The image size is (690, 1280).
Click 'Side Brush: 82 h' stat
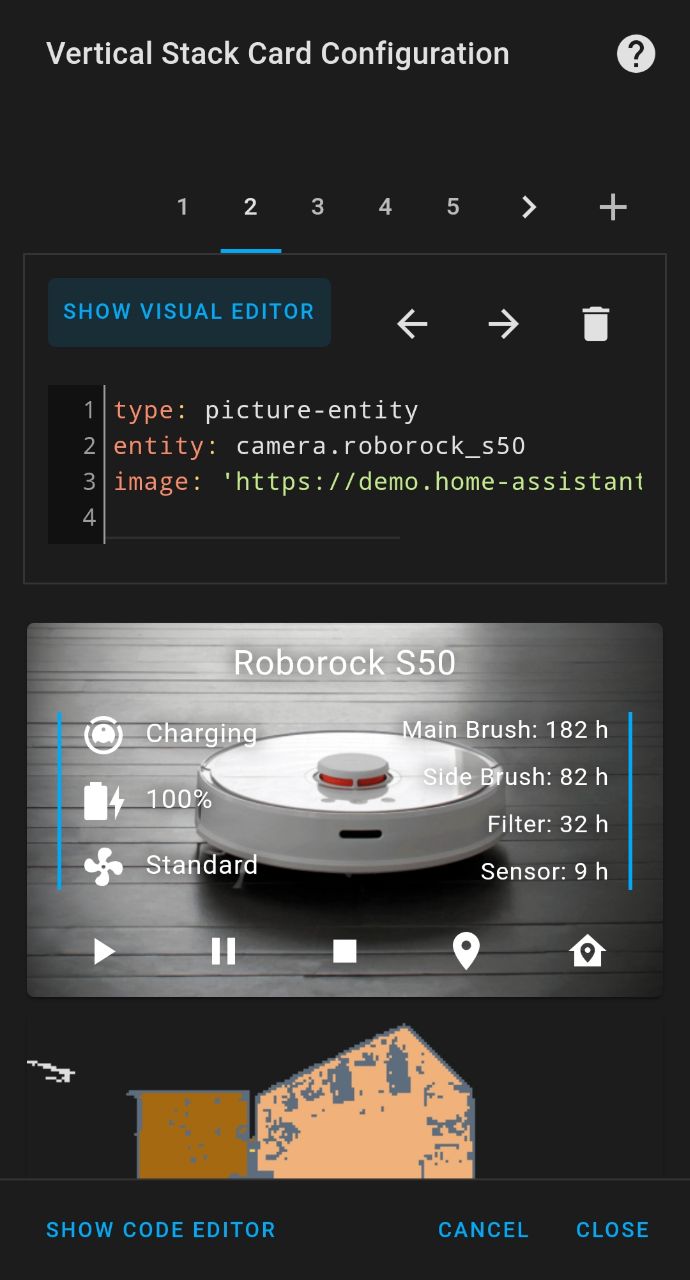[x=515, y=777]
